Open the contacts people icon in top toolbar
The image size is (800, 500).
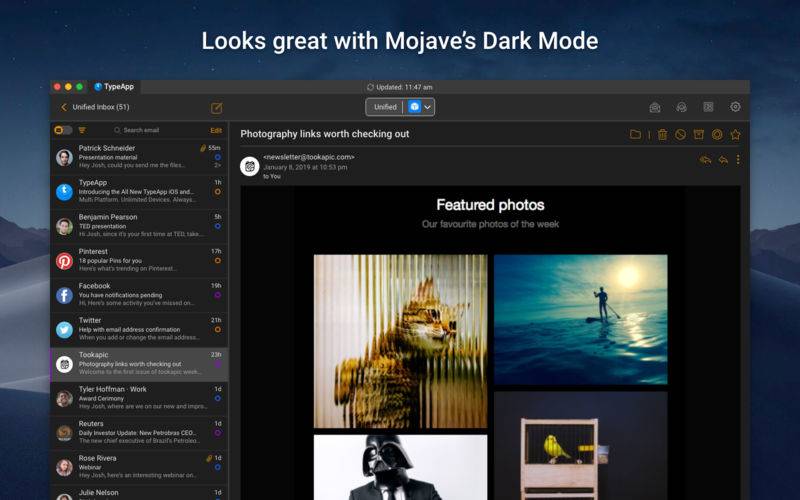[681, 107]
